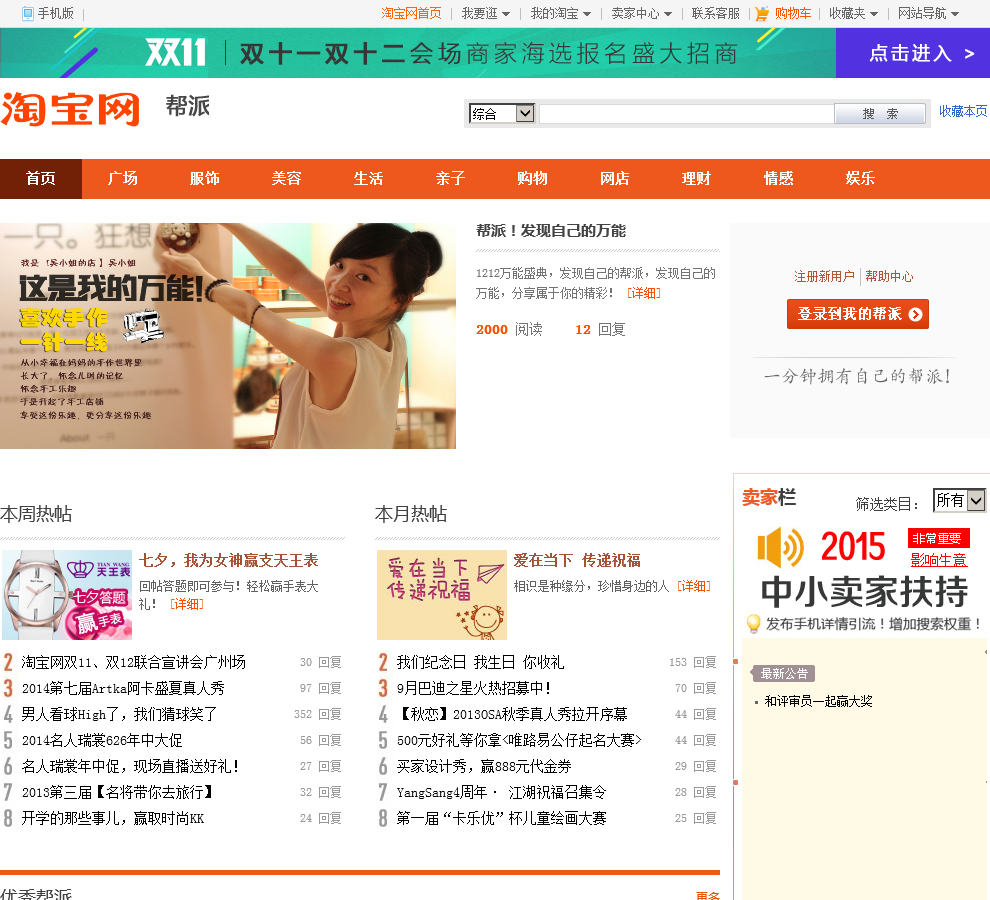Expand 卖家中心 dropdown menu
The height and width of the screenshot is (900, 990).
pos(641,13)
